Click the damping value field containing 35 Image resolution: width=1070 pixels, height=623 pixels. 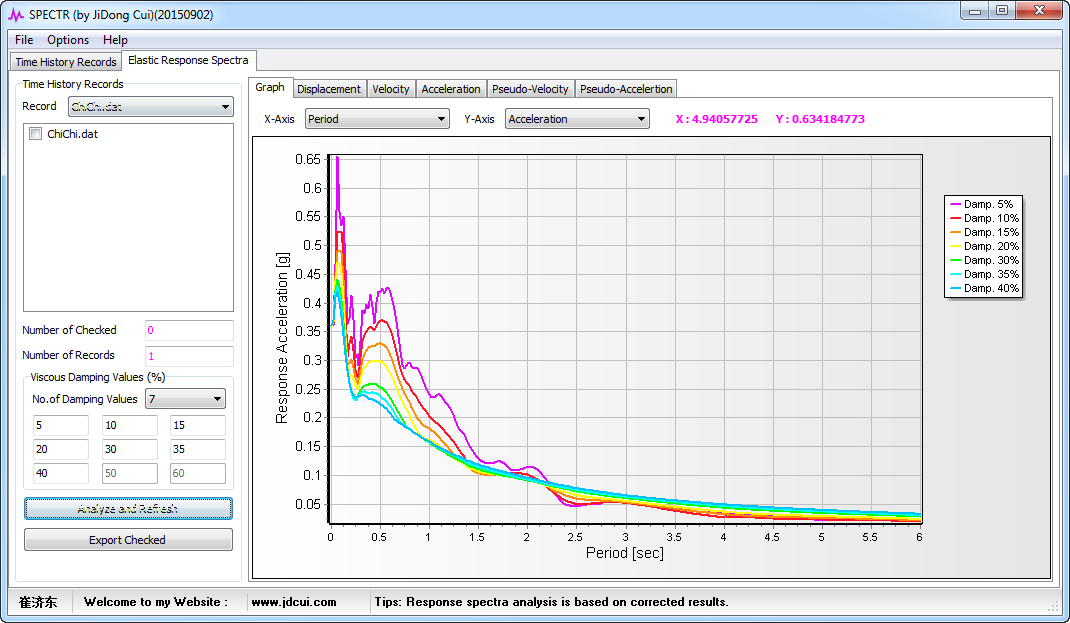(x=198, y=449)
